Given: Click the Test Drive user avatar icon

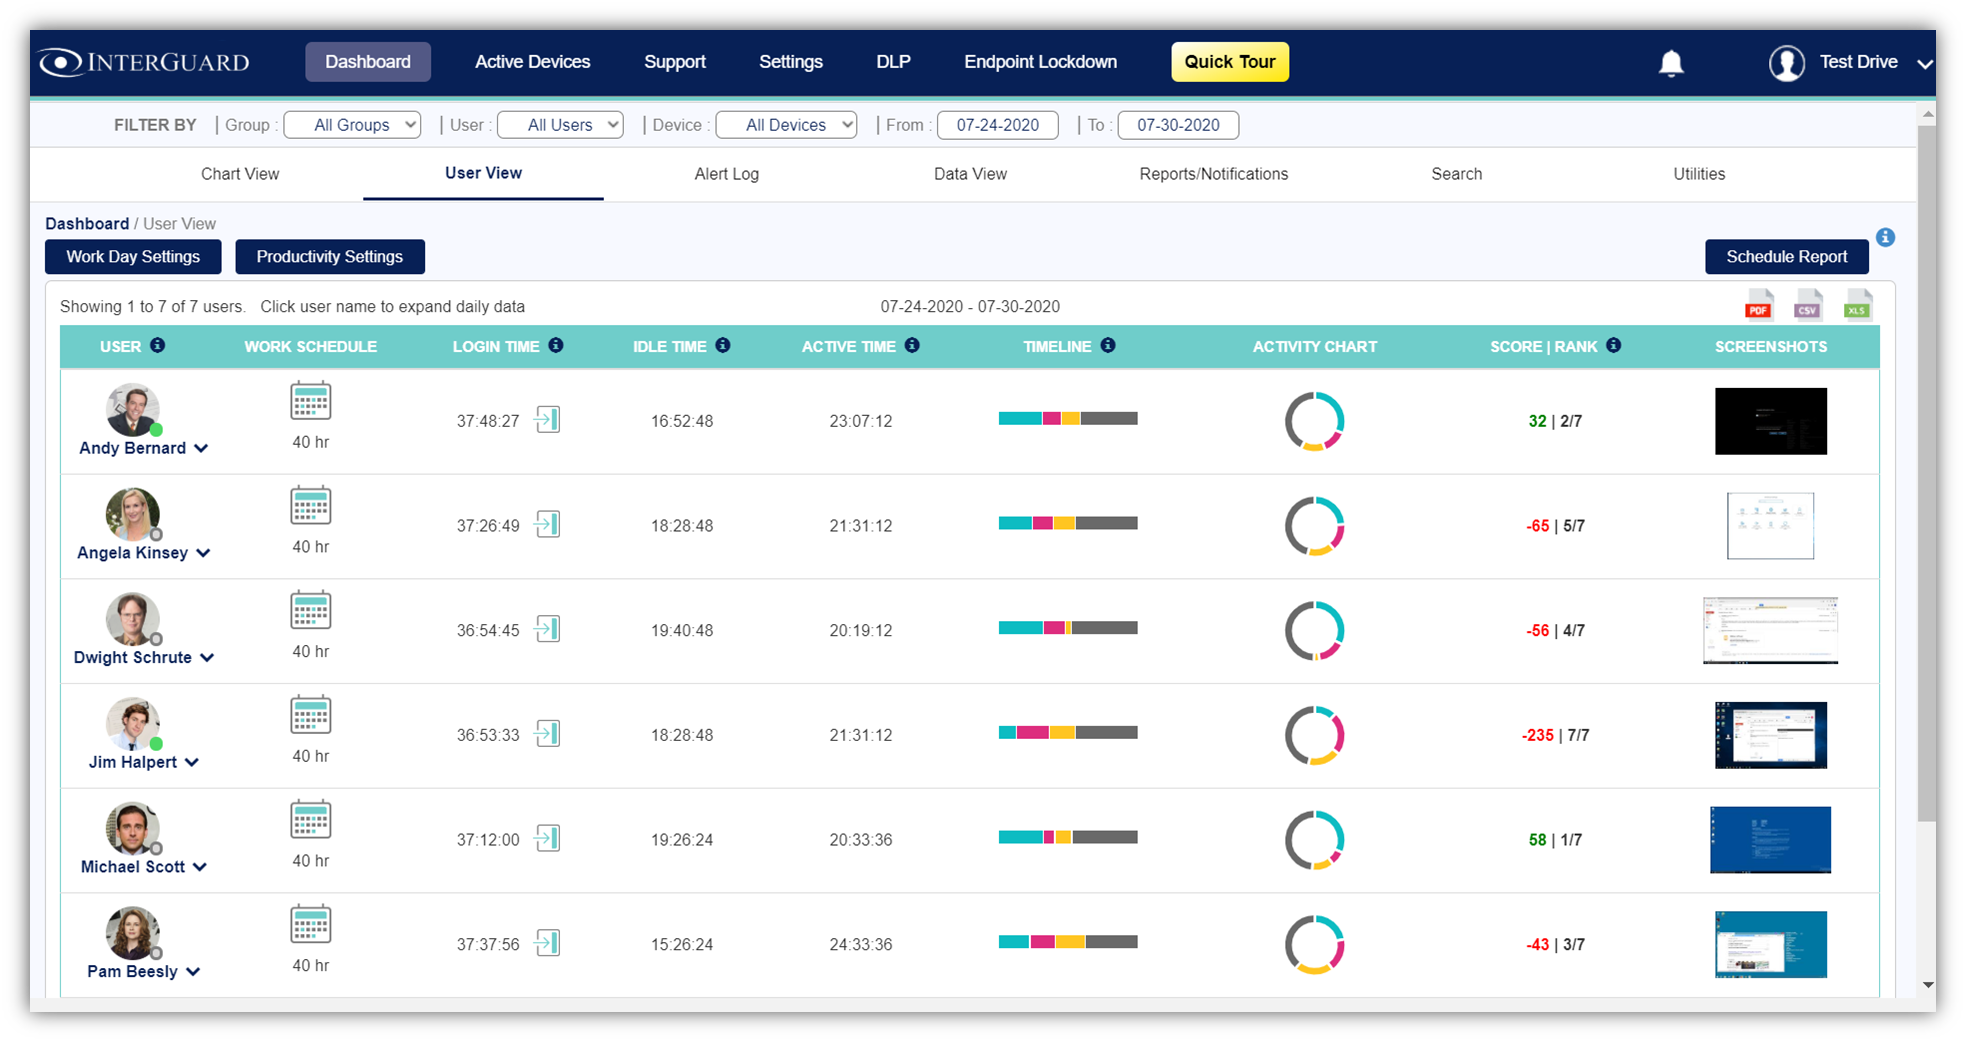Looking at the screenshot, I should [x=1787, y=63].
